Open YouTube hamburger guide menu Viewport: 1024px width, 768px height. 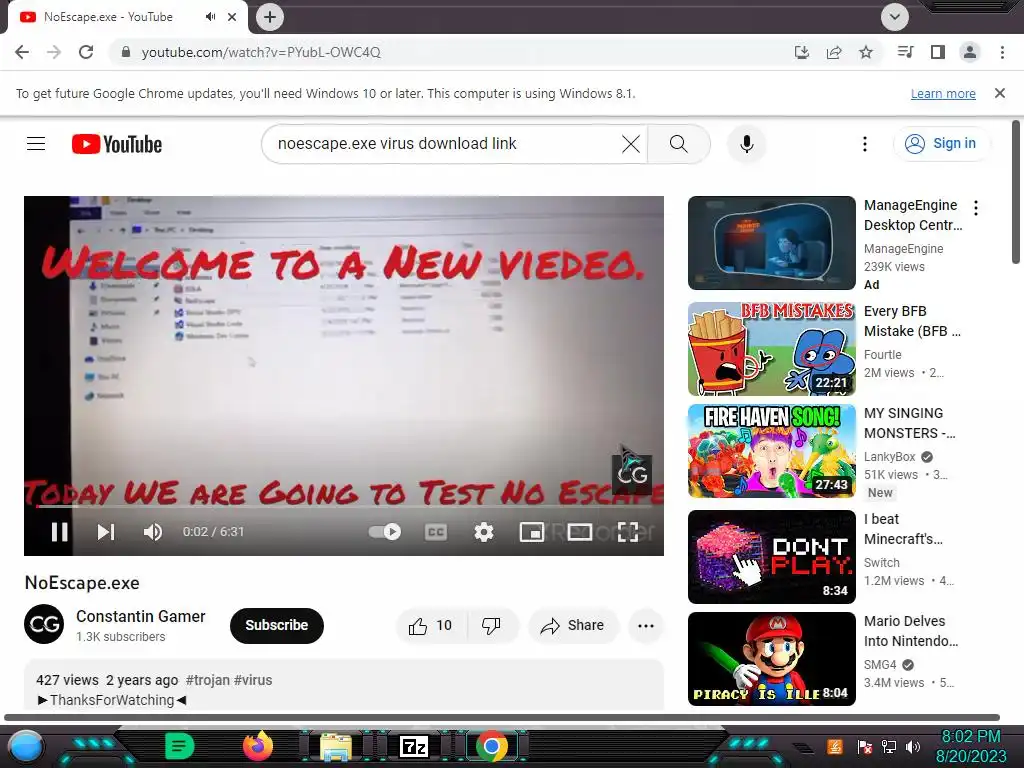(36, 144)
